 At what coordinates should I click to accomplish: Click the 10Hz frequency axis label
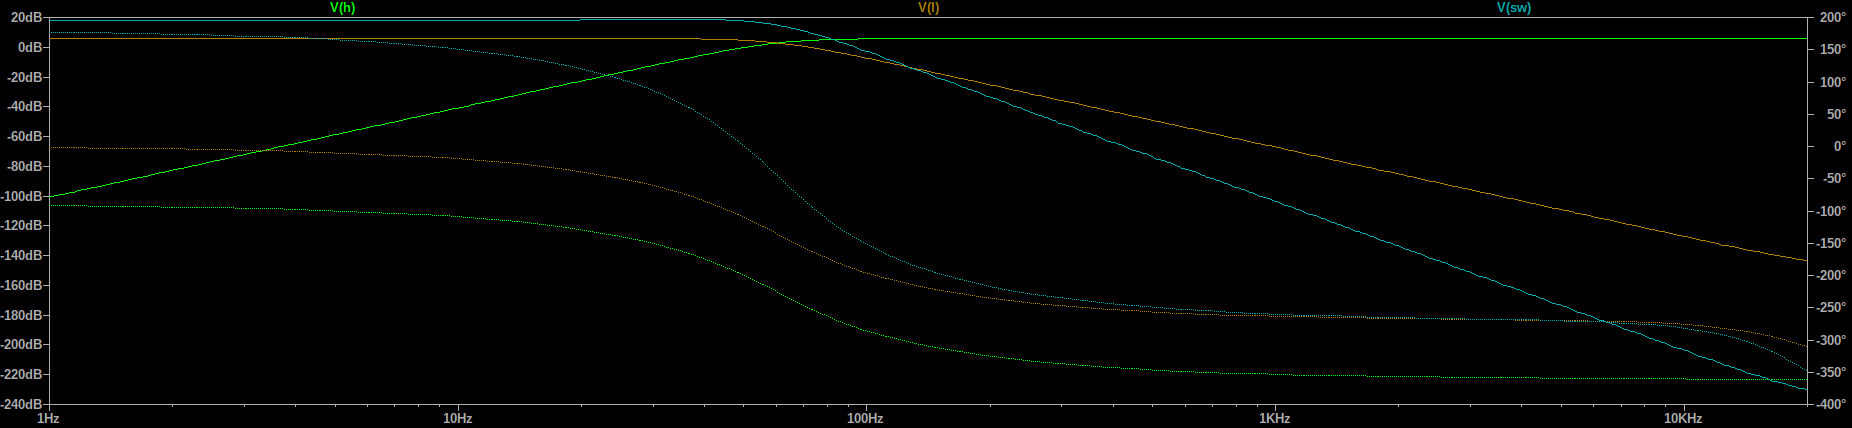[x=457, y=418]
